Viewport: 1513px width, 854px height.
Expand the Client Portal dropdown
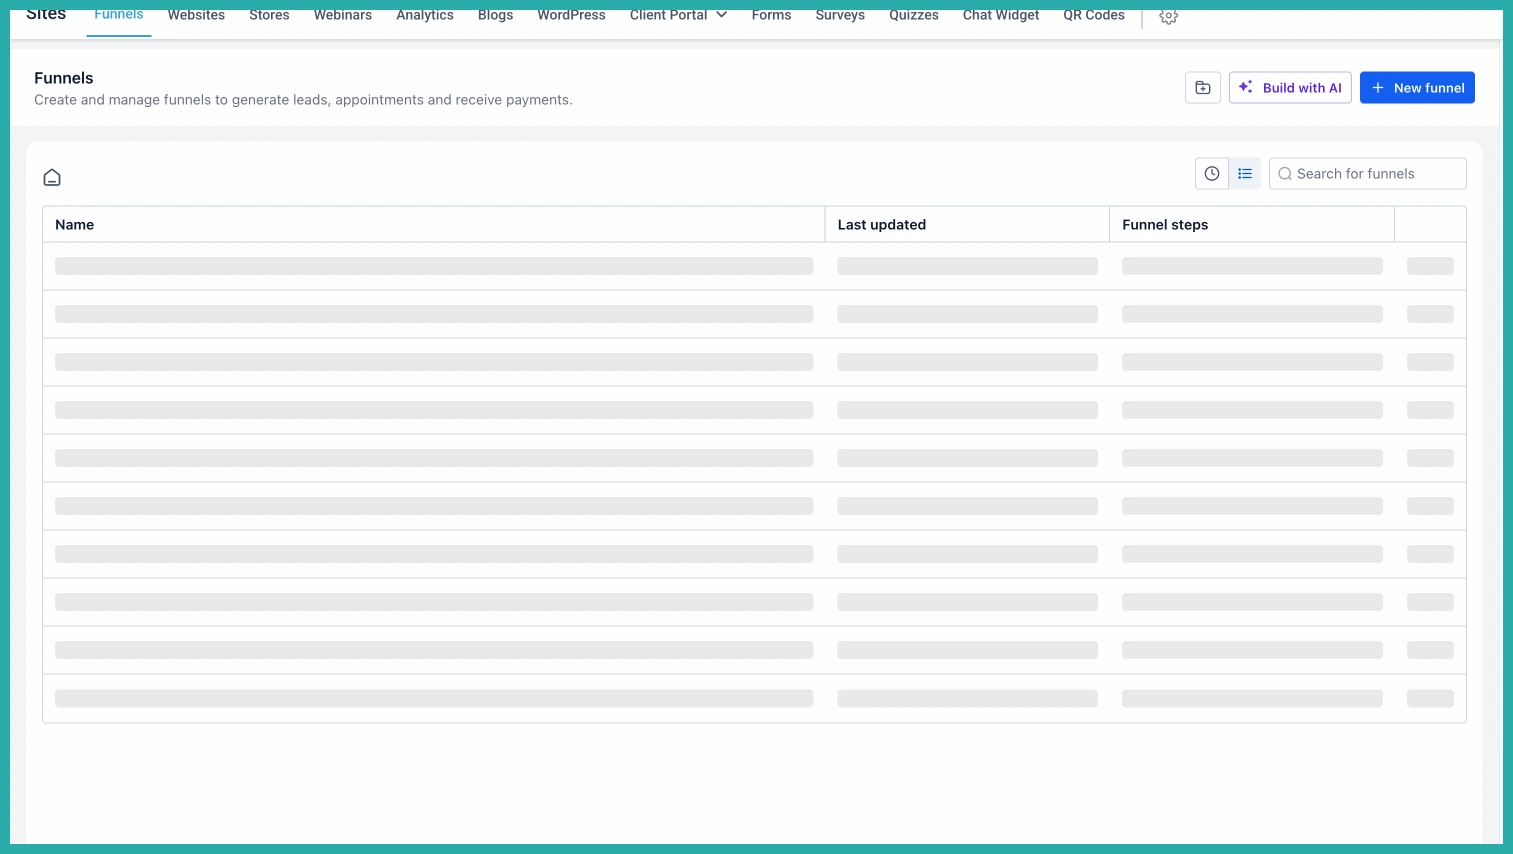pyautogui.click(x=679, y=15)
